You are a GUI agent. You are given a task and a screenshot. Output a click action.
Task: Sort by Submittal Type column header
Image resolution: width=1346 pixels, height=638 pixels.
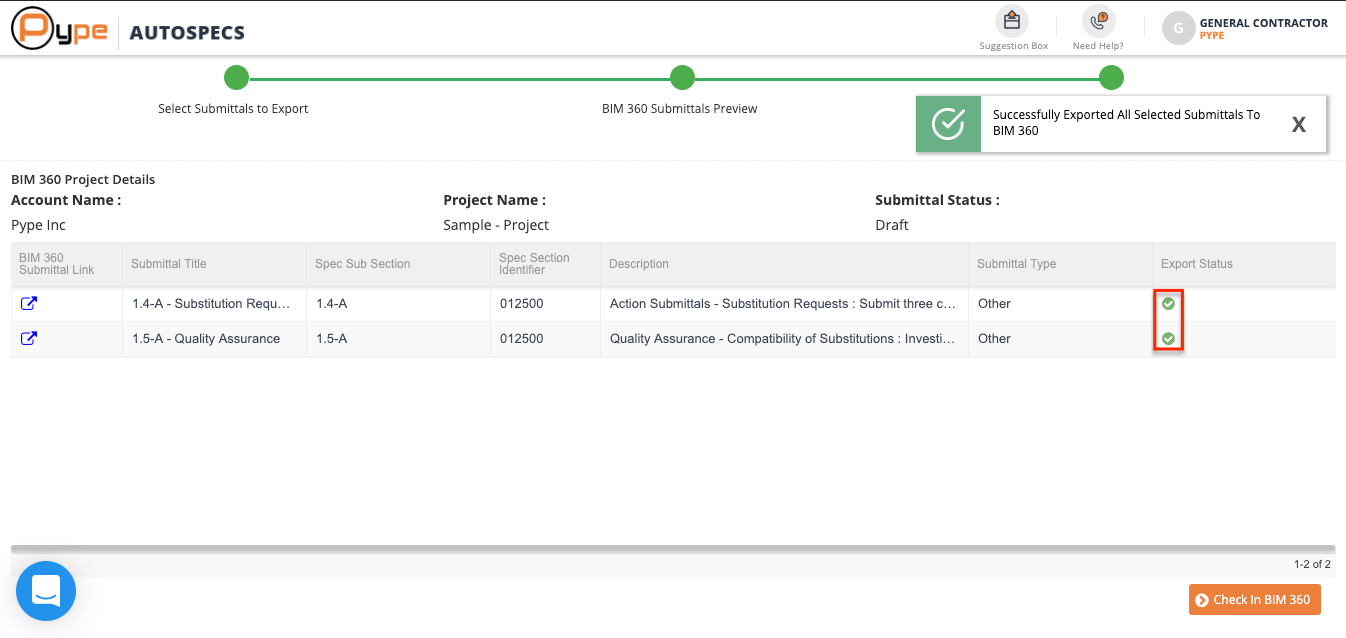(x=1016, y=264)
